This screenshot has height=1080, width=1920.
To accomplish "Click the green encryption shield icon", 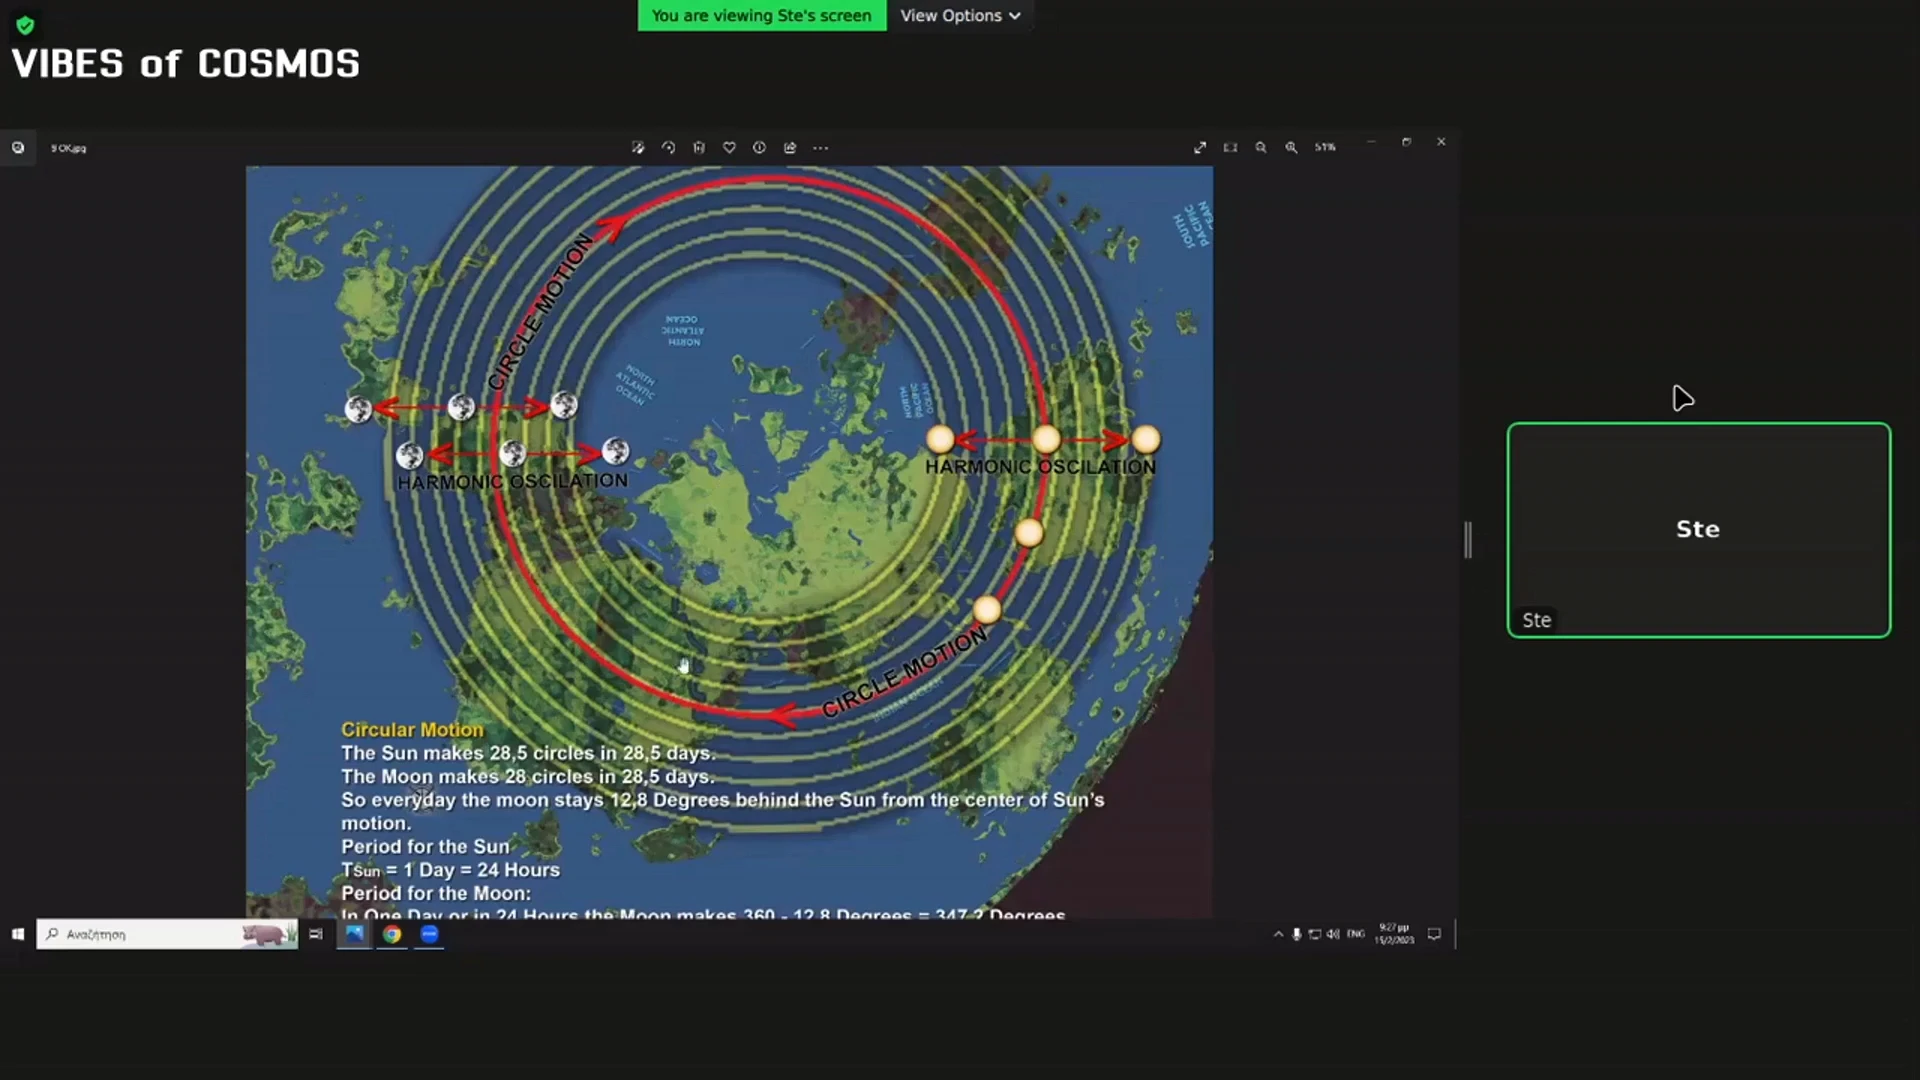I will coord(25,25).
